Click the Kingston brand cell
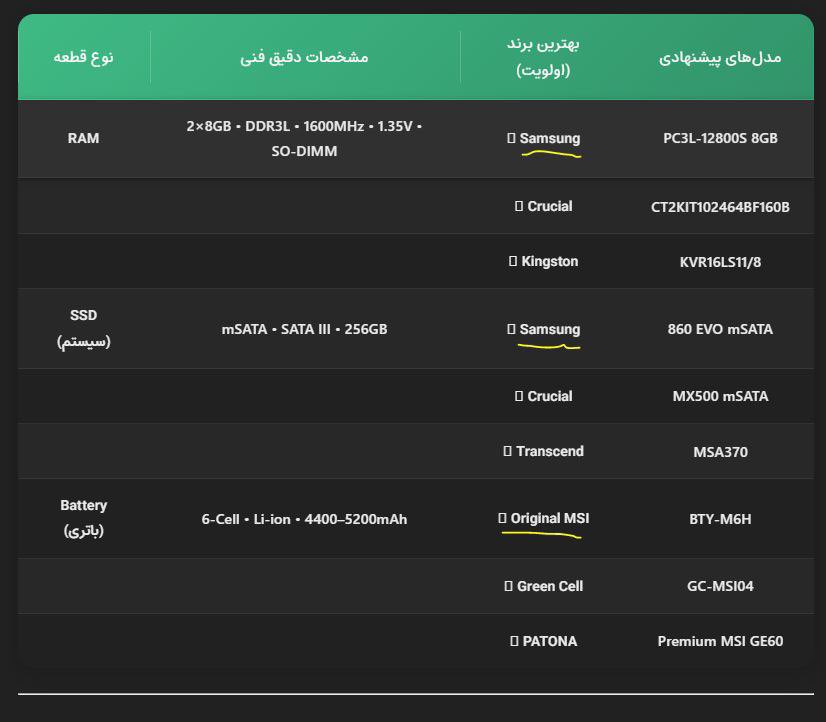 click(x=543, y=261)
